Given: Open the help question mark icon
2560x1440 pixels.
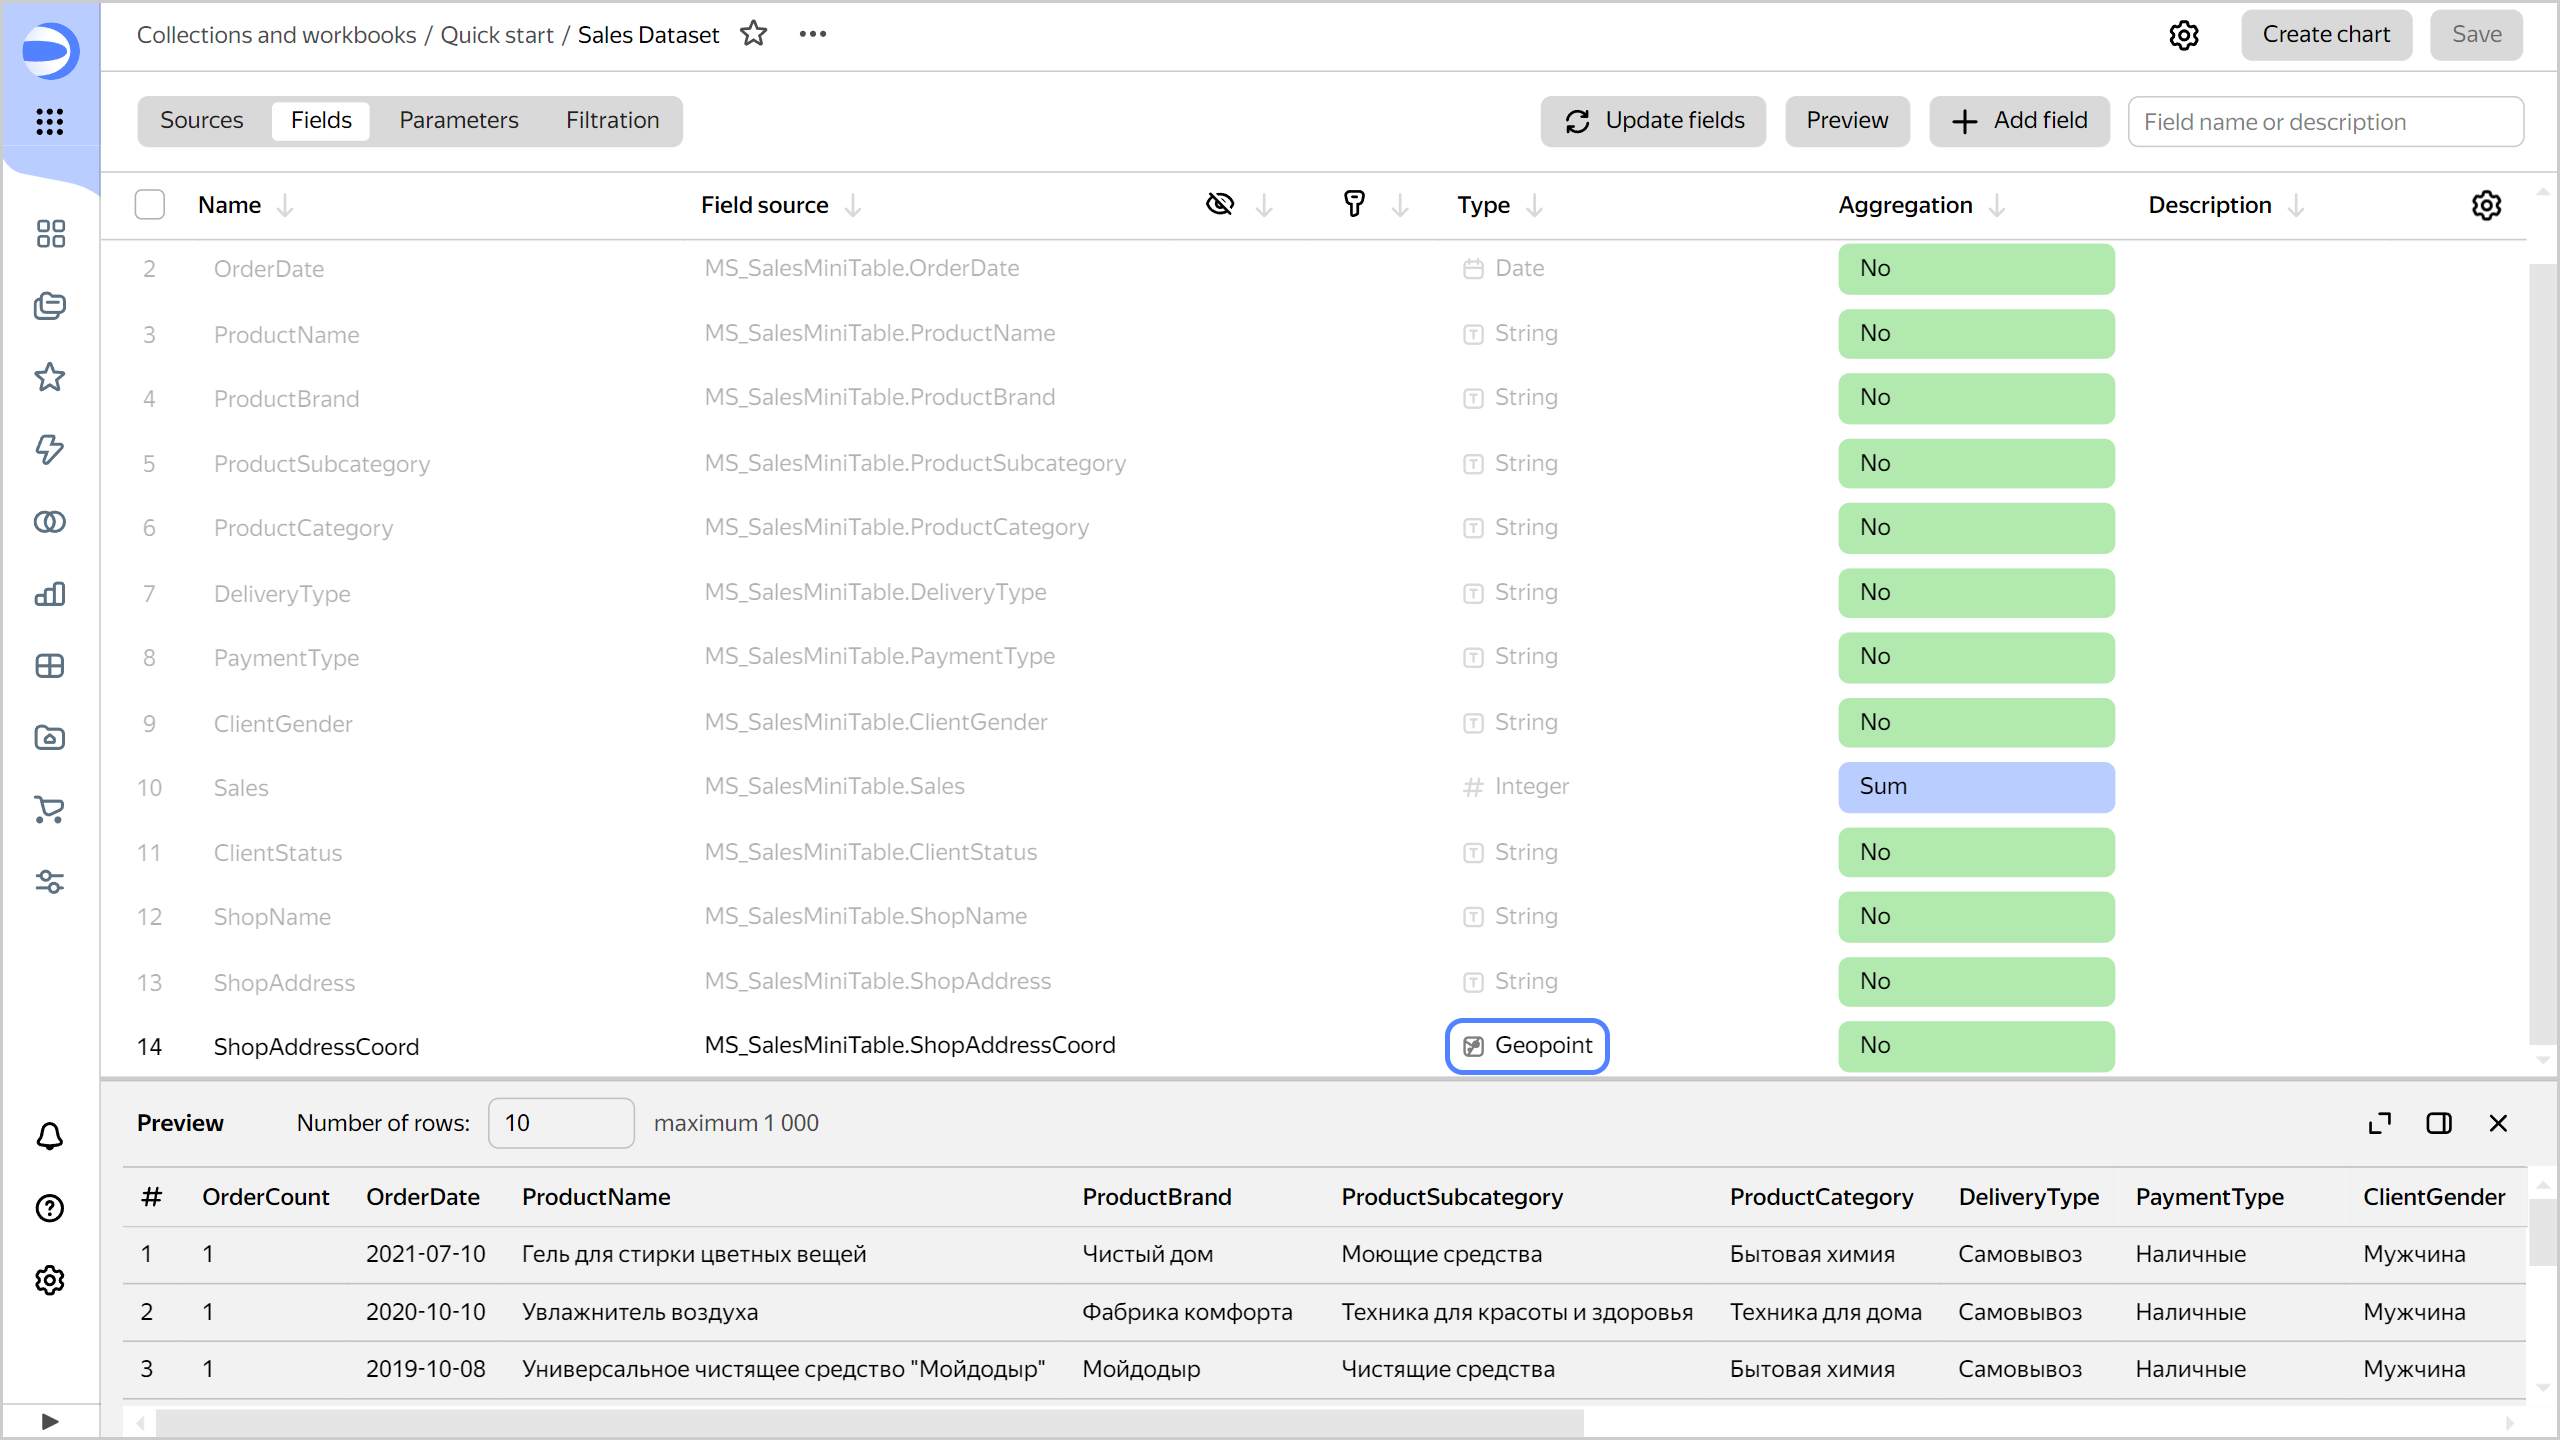Looking at the screenshot, I should point(50,1208).
